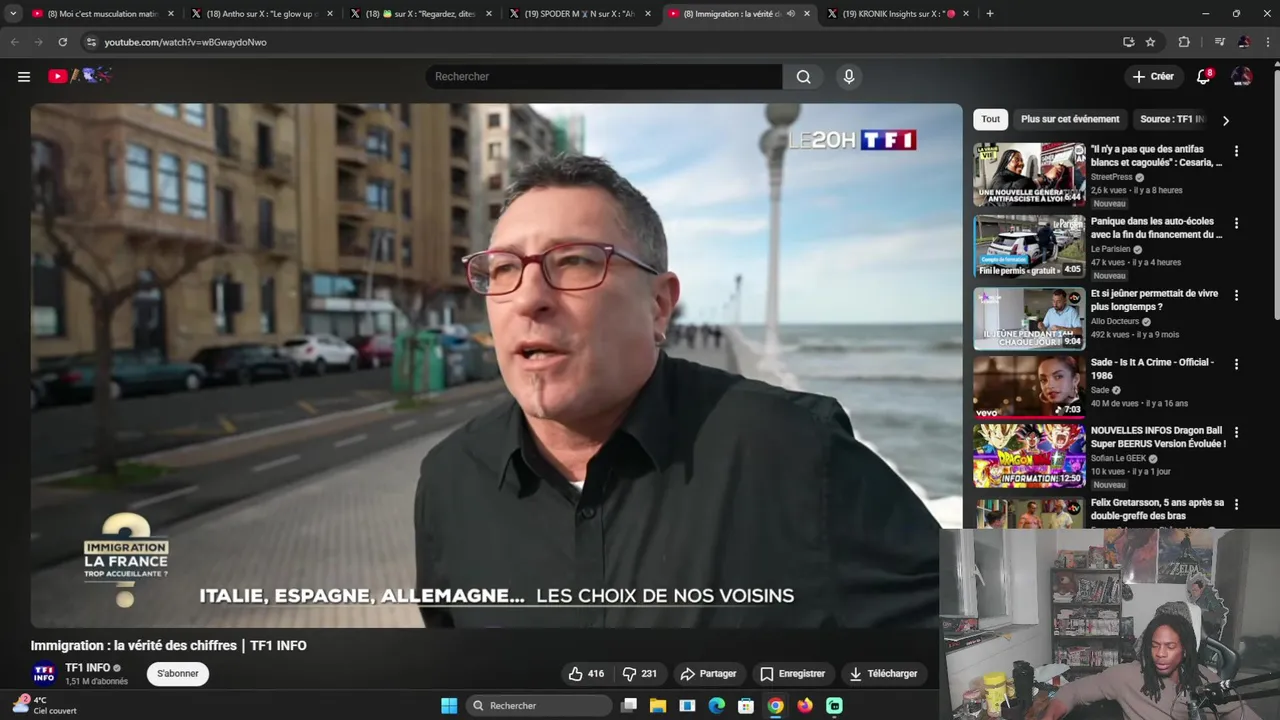Open options for the Dragon Ball video
1280x720 pixels.
point(1236,432)
